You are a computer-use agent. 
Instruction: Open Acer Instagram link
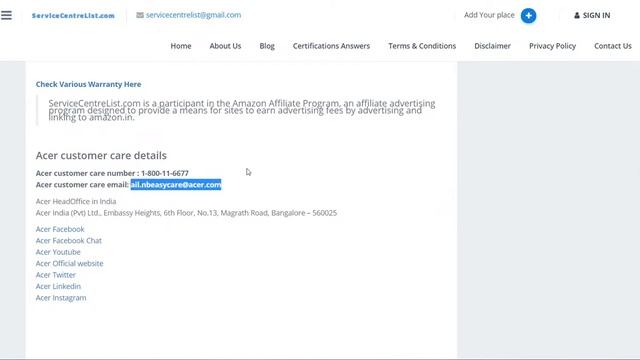[61, 298]
